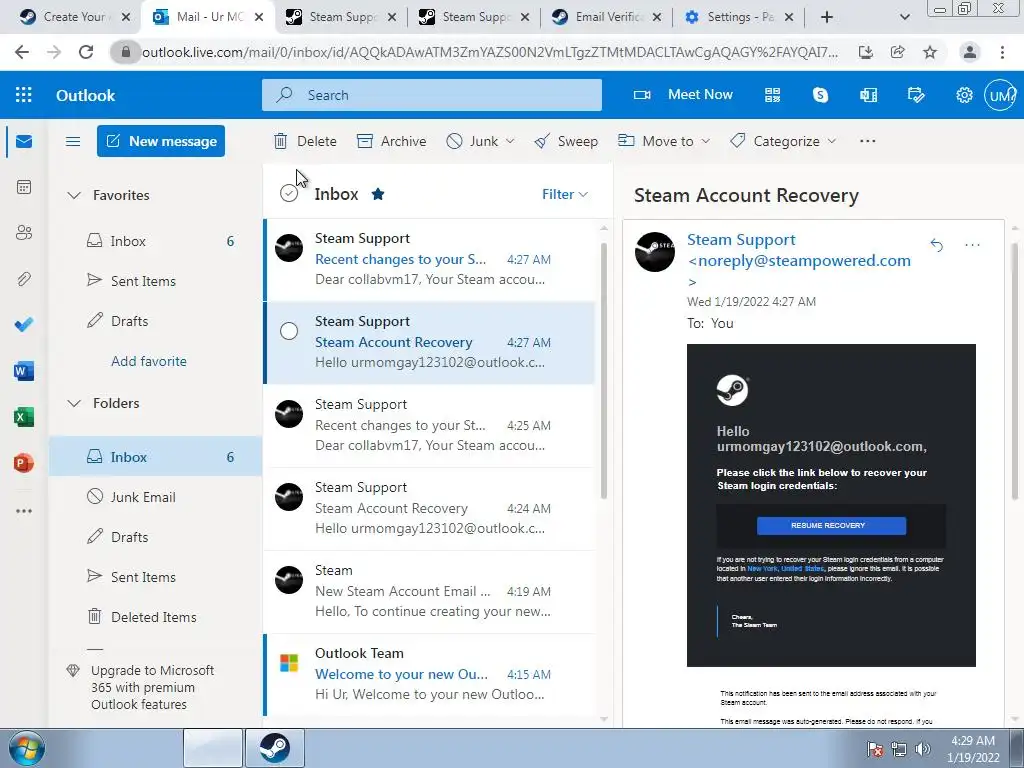Image resolution: width=1024 pixels, height=768 pixels.
Task: Open more actions ellipsis in reading pane
Action: click(972, 245)
